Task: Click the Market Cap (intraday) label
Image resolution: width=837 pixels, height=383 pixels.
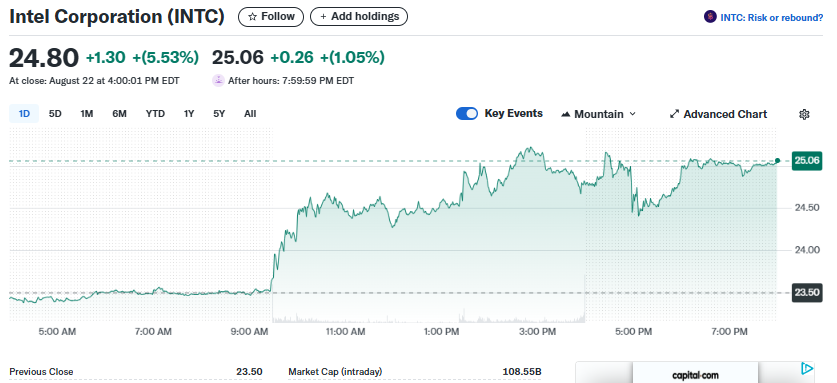Action: coord(335,372)
